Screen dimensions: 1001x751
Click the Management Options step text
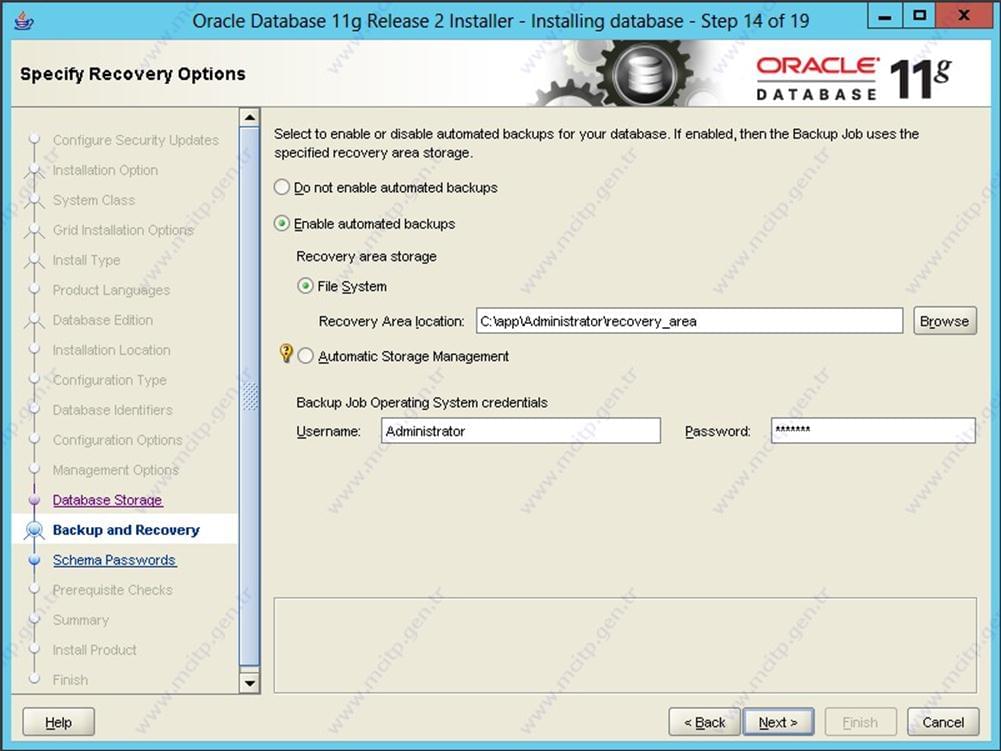[116, 470]
